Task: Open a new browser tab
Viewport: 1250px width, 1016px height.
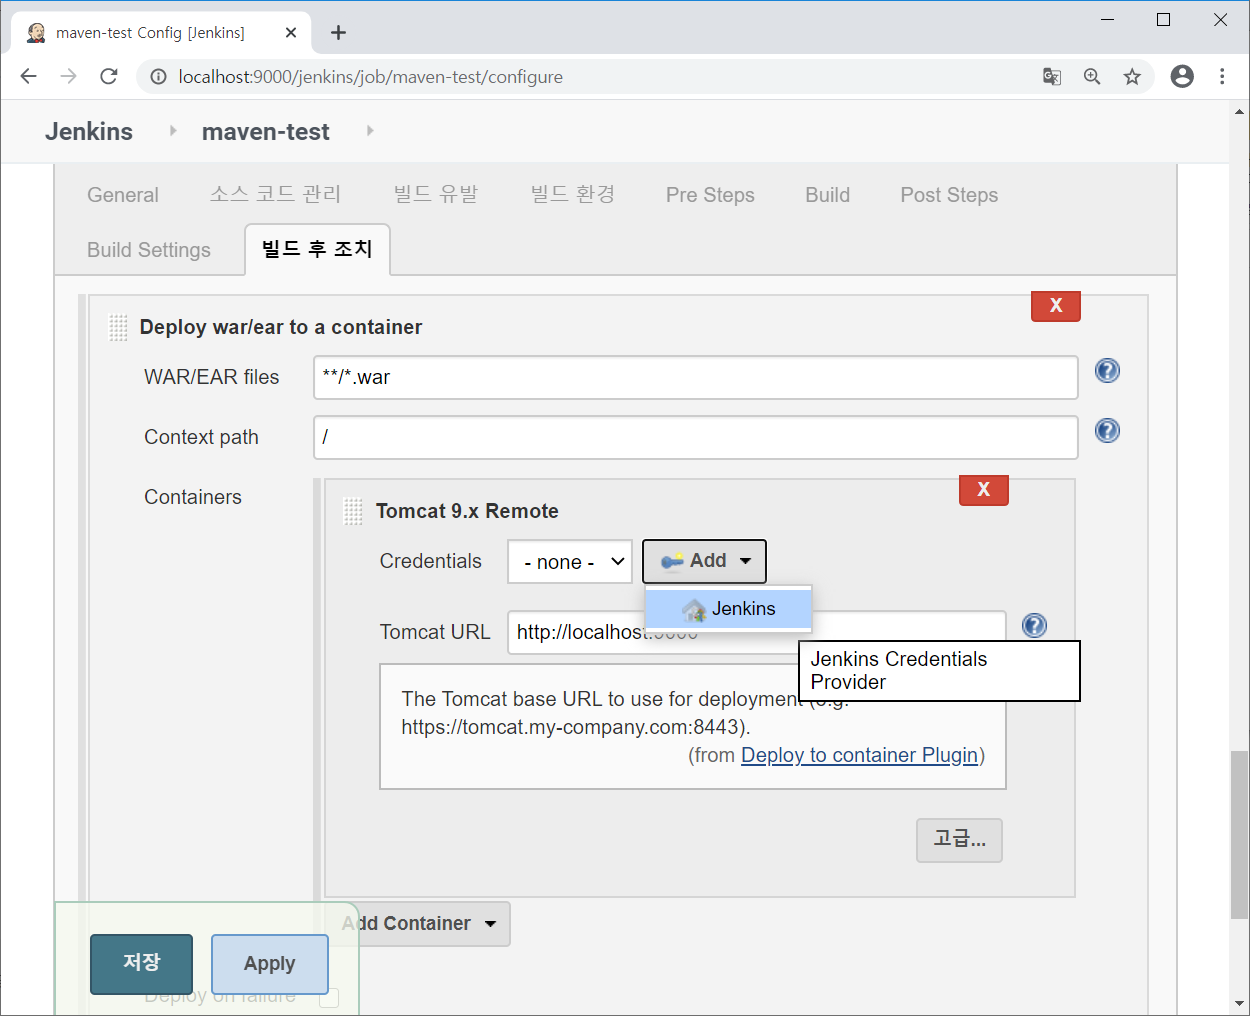Action: pyautogui.click(x=339, y=33)
